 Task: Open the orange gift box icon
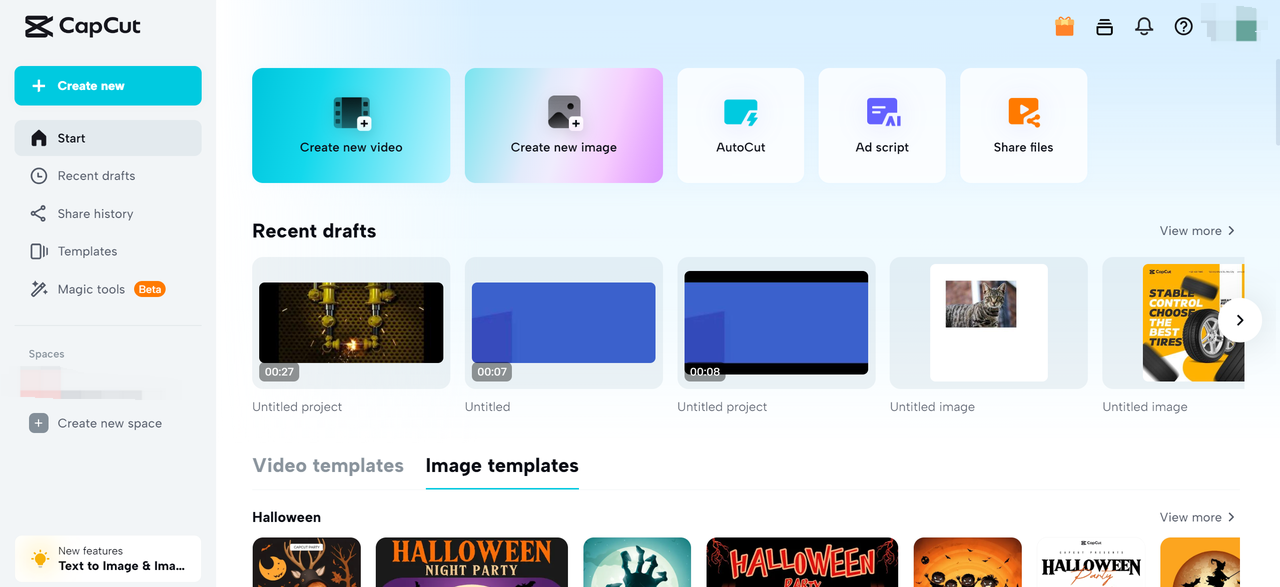click(1064, 27)
